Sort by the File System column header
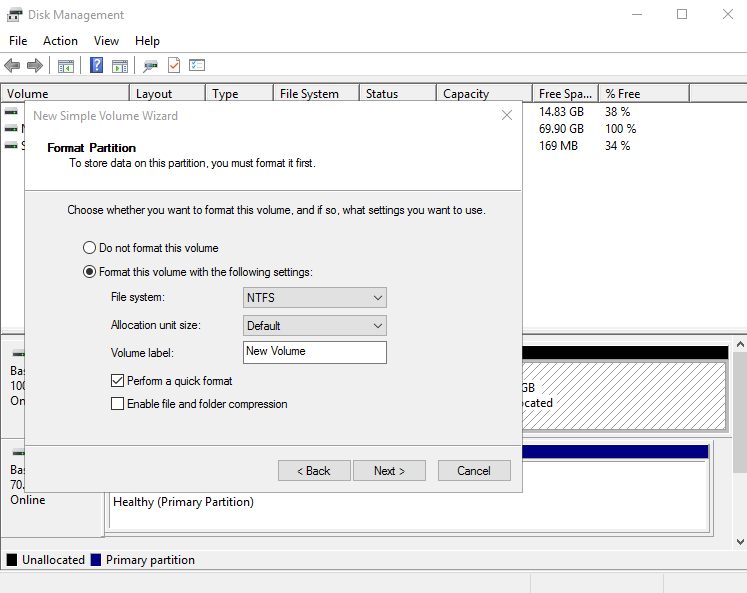 [x=316, y=93]
